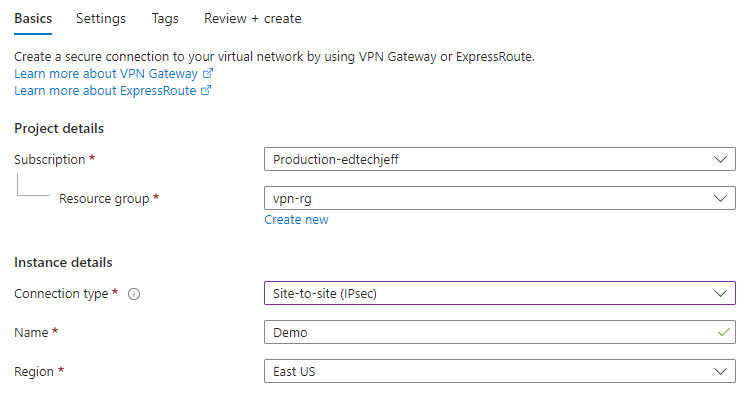This screenshot has width=754, height=400.
Task: Click green checkmark in Name field
Action: click(724, 332)
